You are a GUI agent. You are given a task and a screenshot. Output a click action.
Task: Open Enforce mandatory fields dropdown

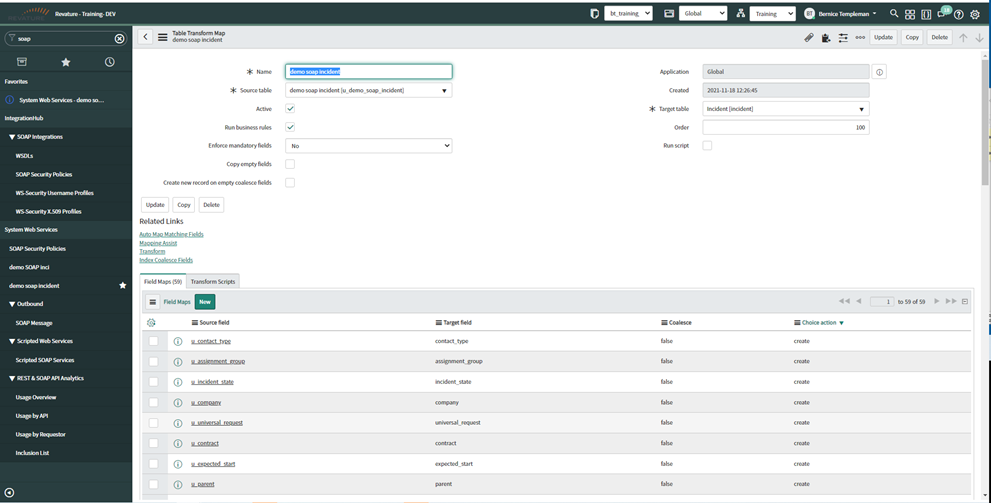368,145
